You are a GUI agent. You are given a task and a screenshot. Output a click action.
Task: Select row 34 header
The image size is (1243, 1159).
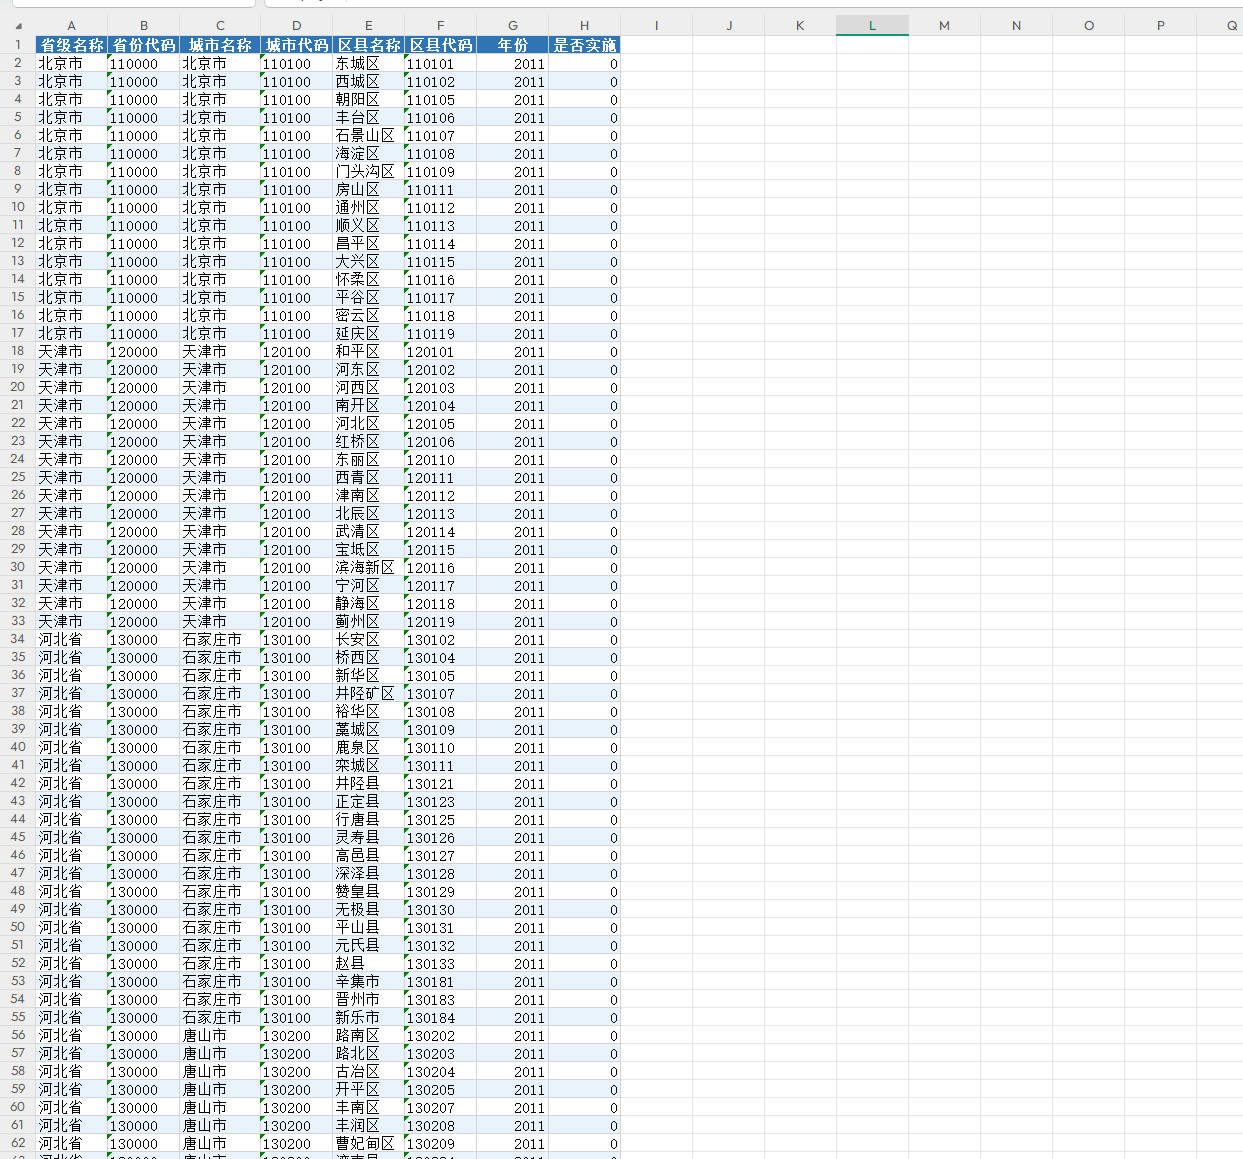(18, 639)
